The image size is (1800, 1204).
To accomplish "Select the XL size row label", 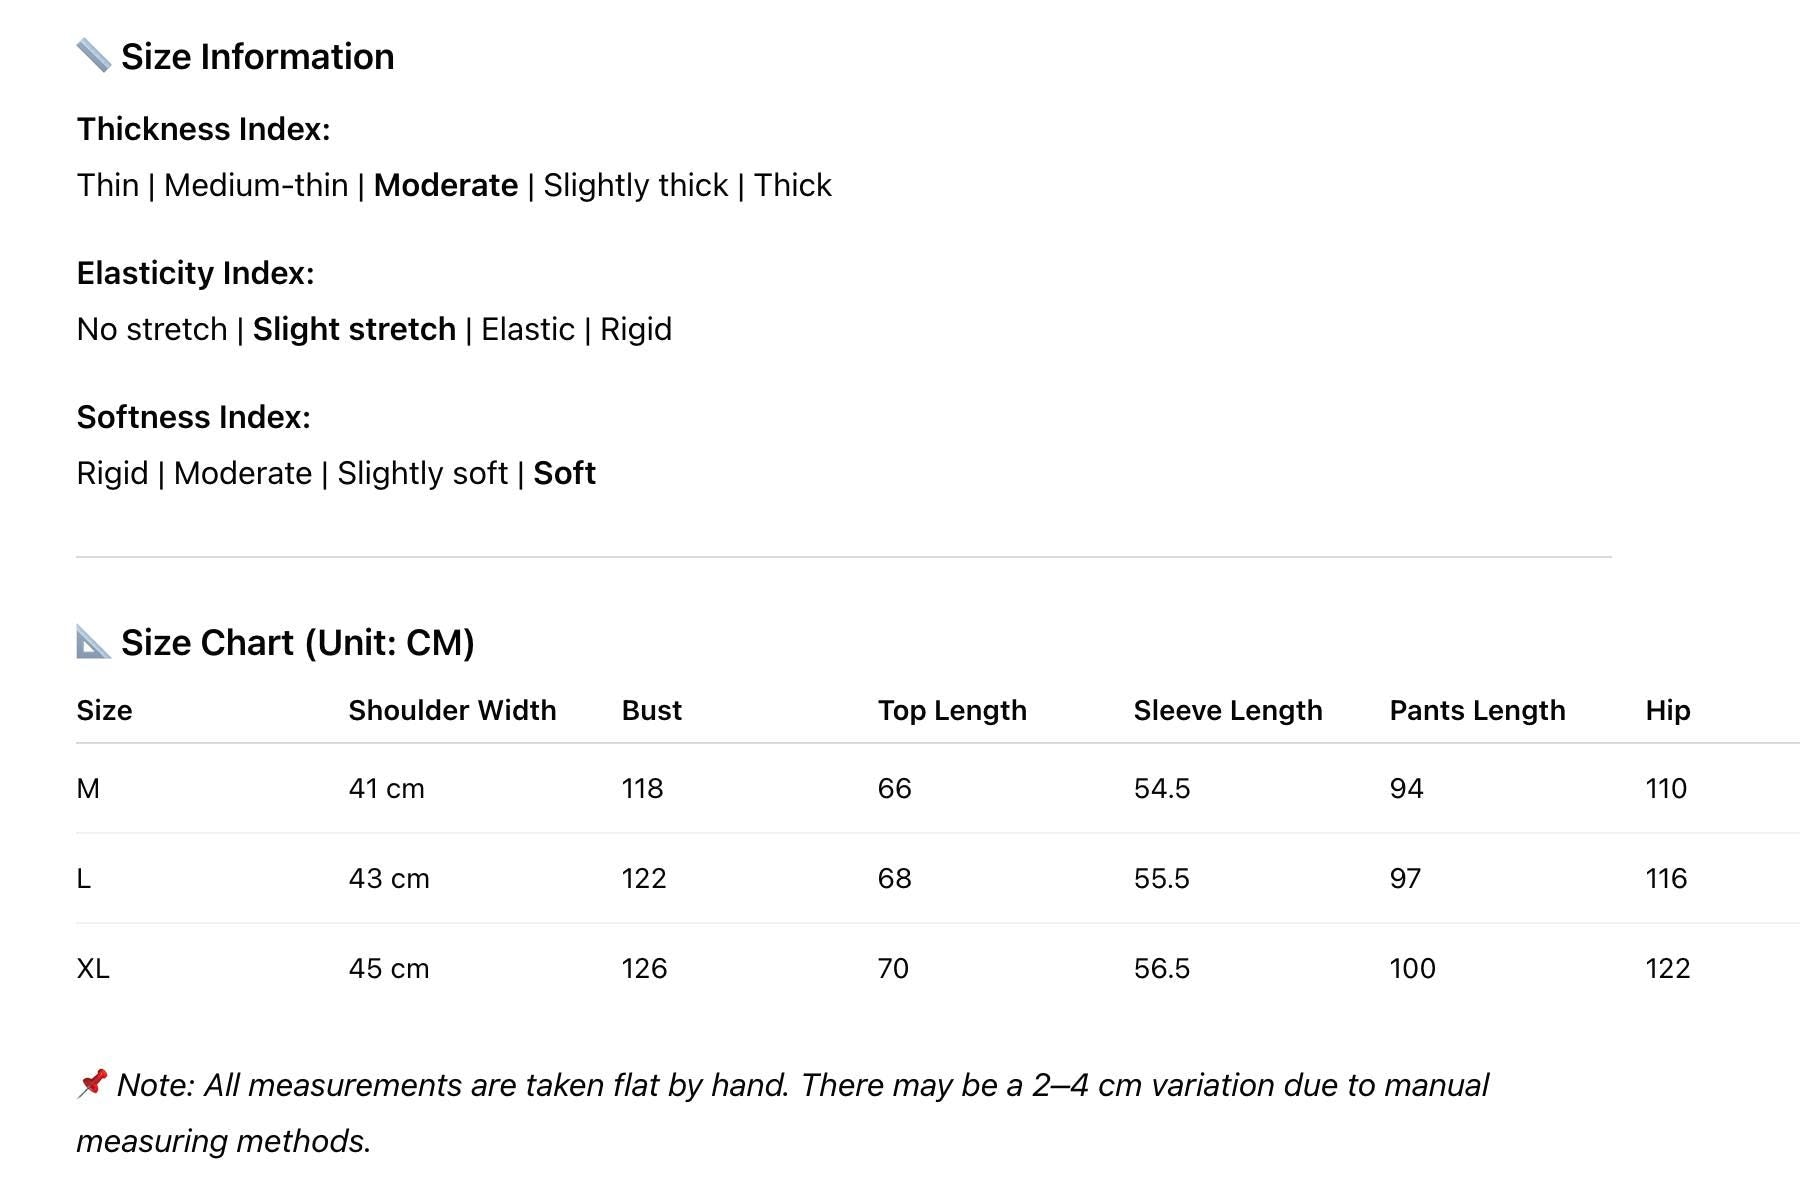I will [x=93, y=969].
